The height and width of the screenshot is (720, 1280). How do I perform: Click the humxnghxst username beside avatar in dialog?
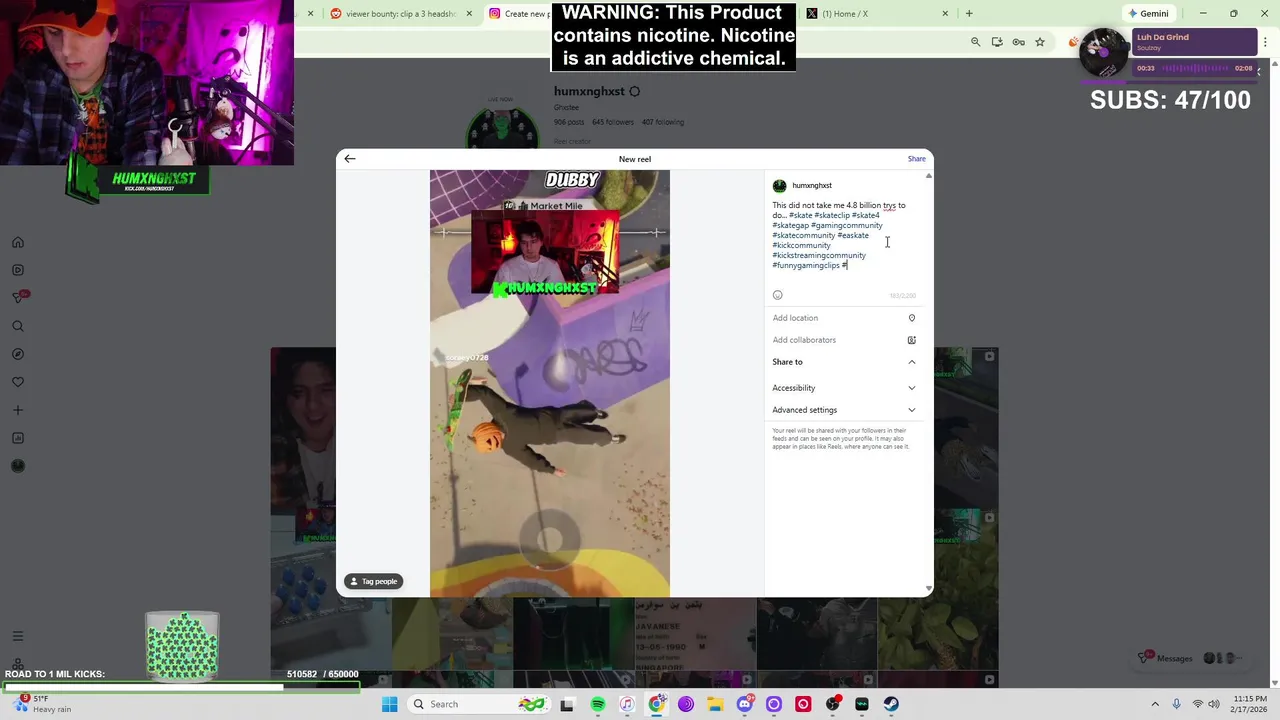pos(812,185)
